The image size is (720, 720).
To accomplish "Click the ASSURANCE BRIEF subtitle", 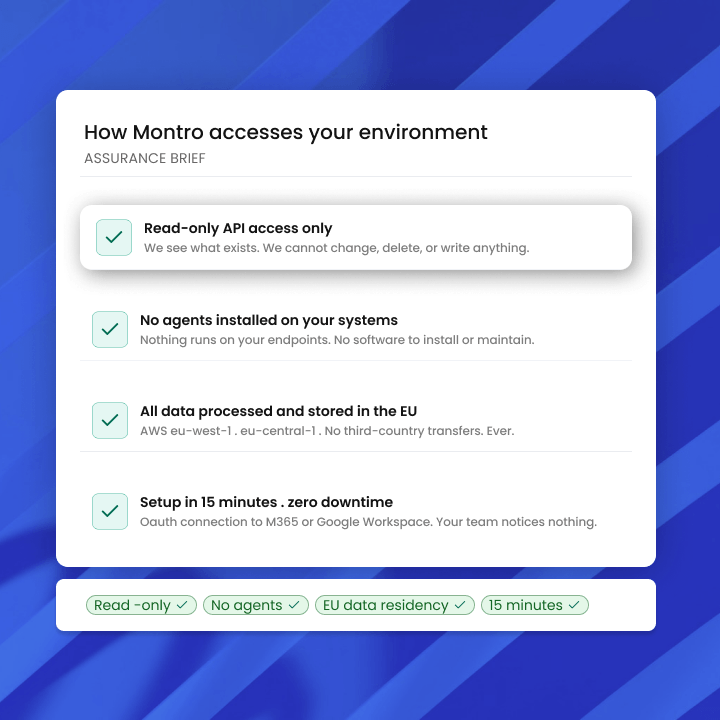I will pos(145,158).
